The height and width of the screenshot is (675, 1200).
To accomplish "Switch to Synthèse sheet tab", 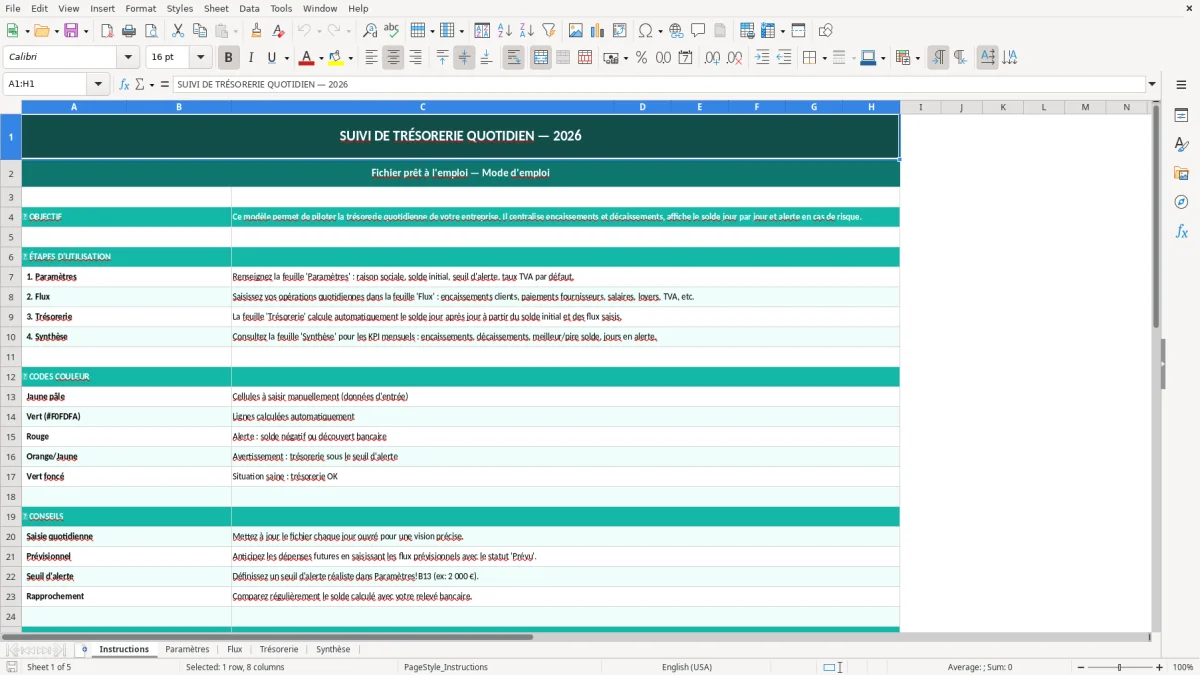I will 333,649.
